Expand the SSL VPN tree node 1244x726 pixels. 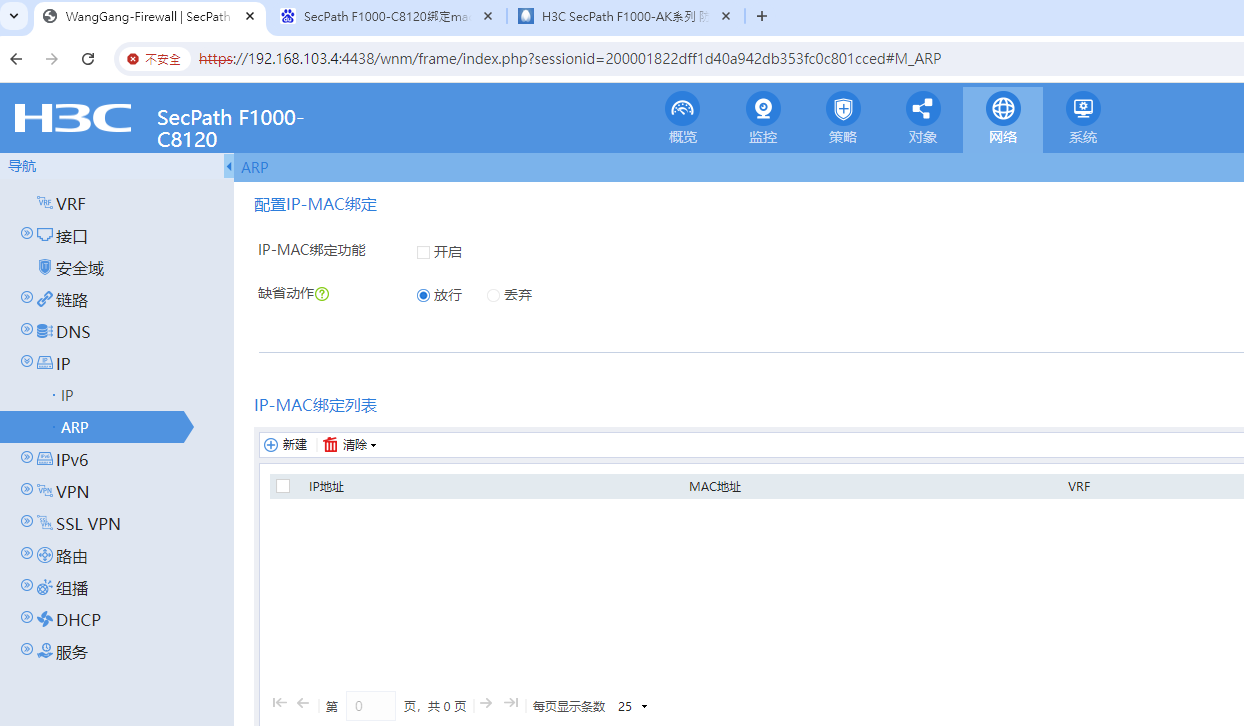point(27,521)
